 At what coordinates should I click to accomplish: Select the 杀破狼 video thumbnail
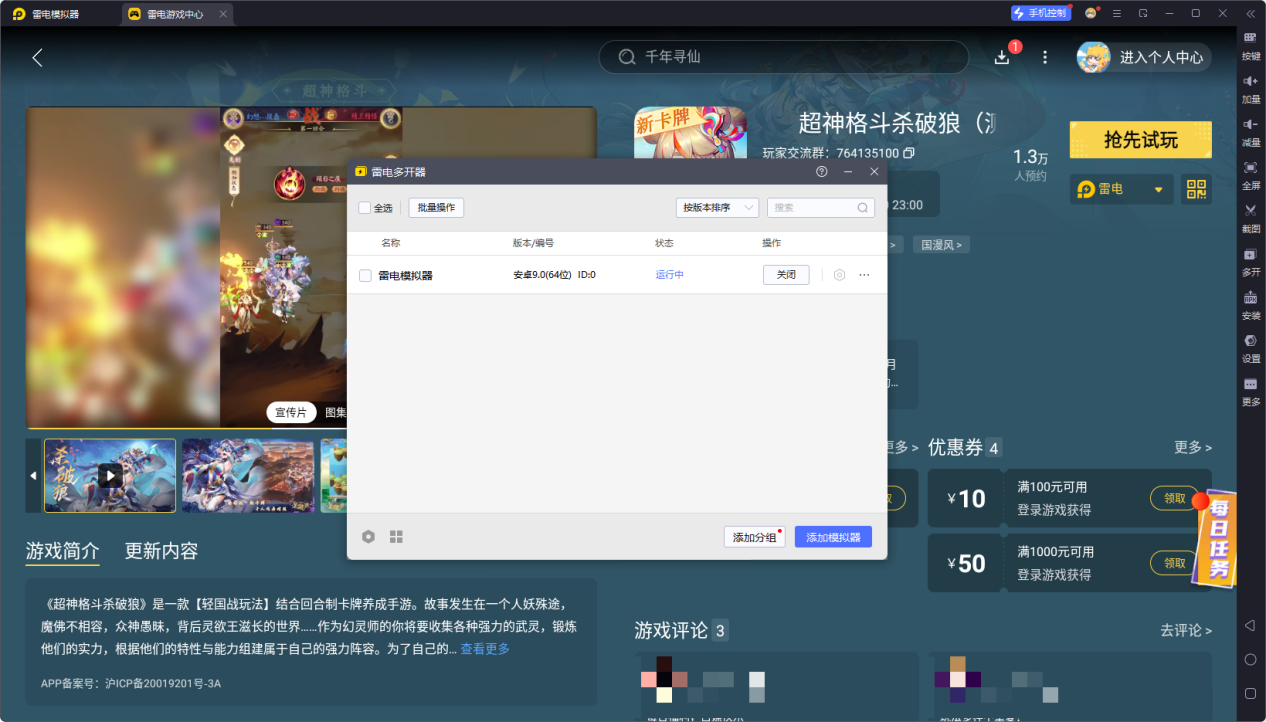[x=110, y=476]
